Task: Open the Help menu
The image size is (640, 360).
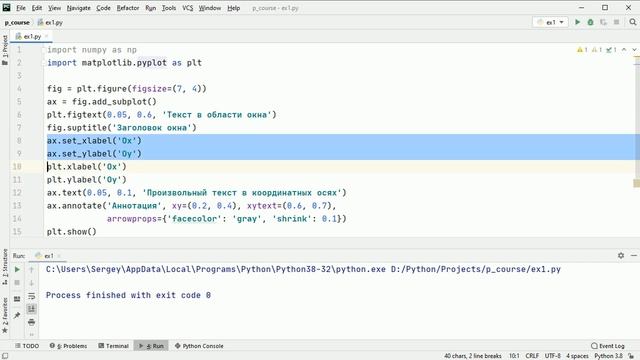Action: point(233,8)
